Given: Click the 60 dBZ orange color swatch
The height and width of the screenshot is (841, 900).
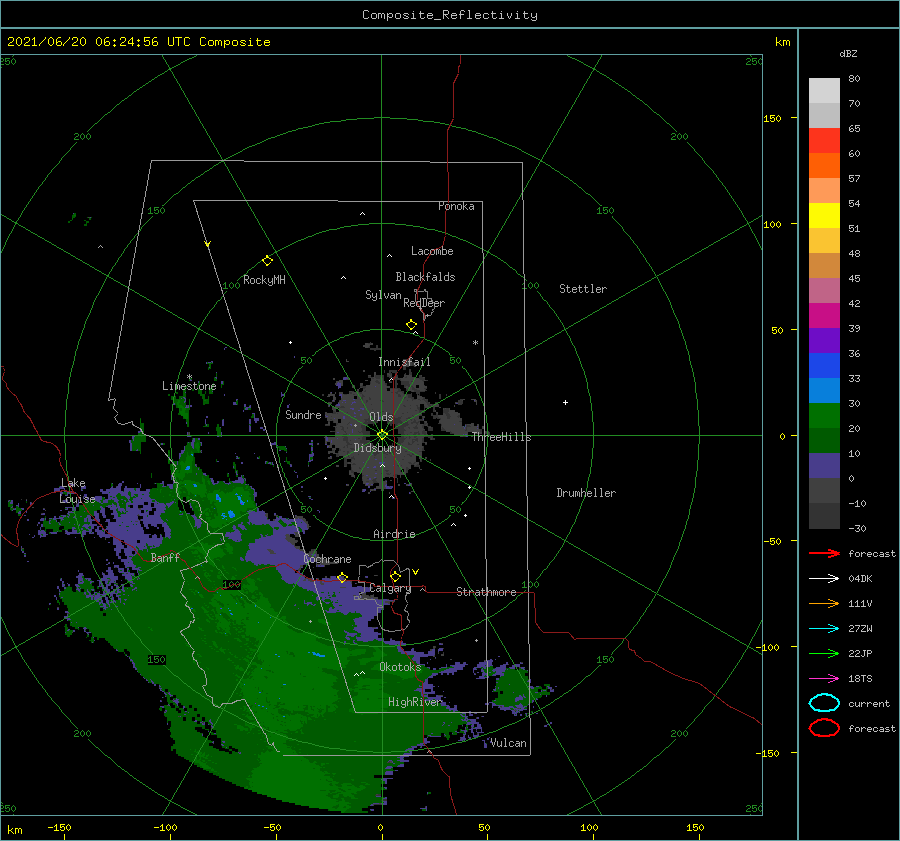Looking at the screenshot, I should 824,166.
